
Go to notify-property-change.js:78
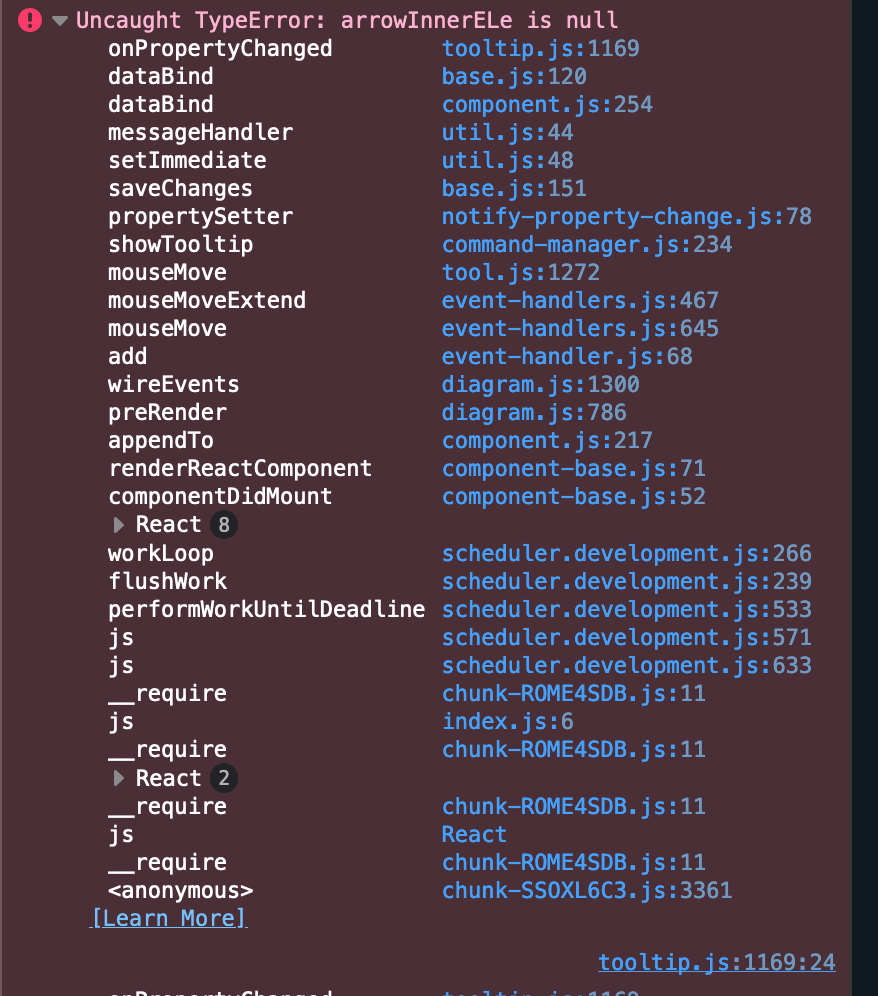coord(626,216)
